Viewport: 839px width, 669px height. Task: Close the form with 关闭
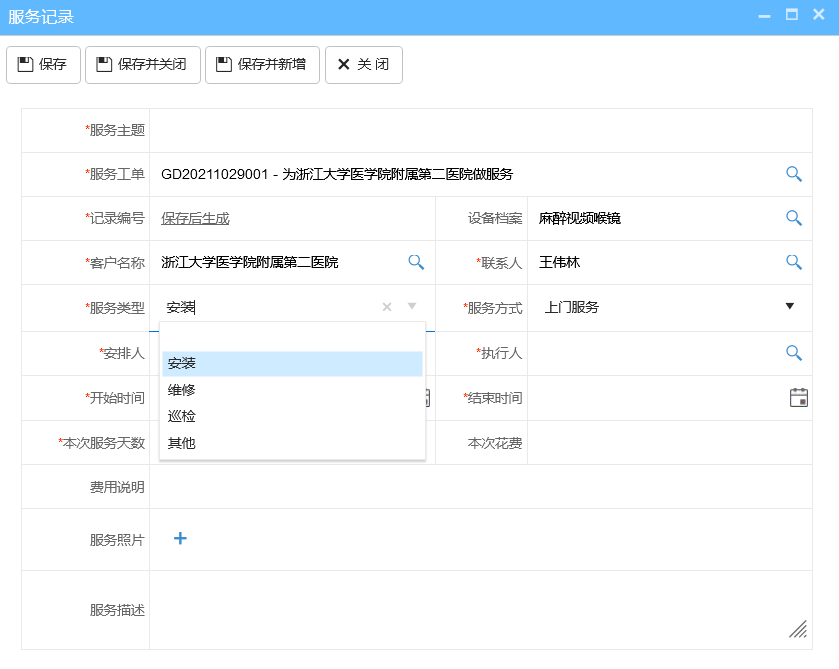363,64
